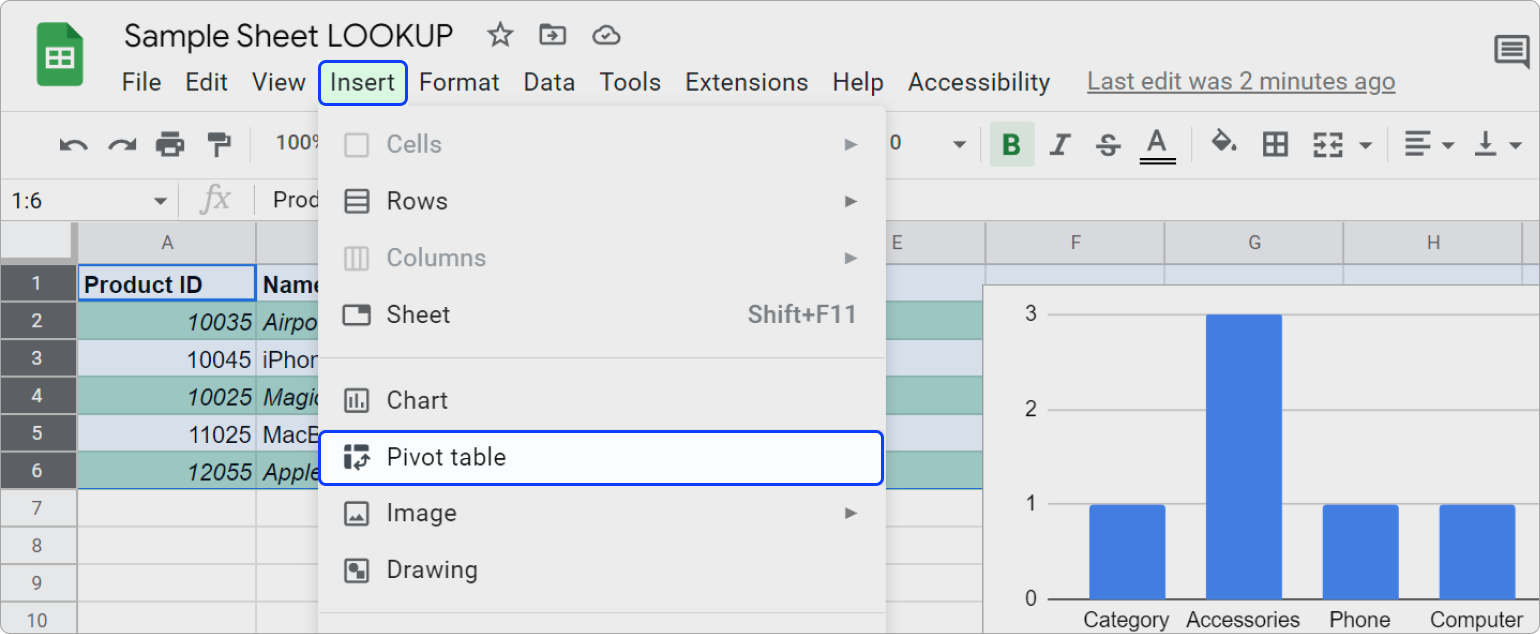Image resolution: width=1540 pixels, height=634 pixels.
Task: Click the Accessories bar in the chart
Action: tap(1243, 456)
